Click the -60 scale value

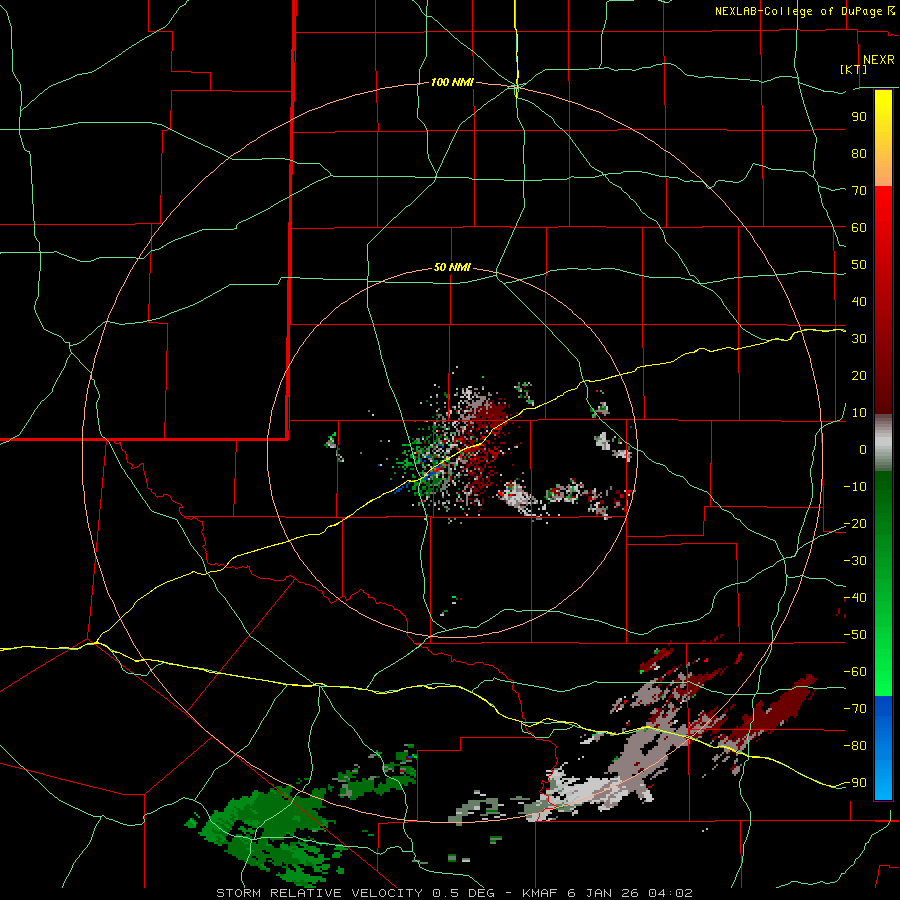(855, 672)
